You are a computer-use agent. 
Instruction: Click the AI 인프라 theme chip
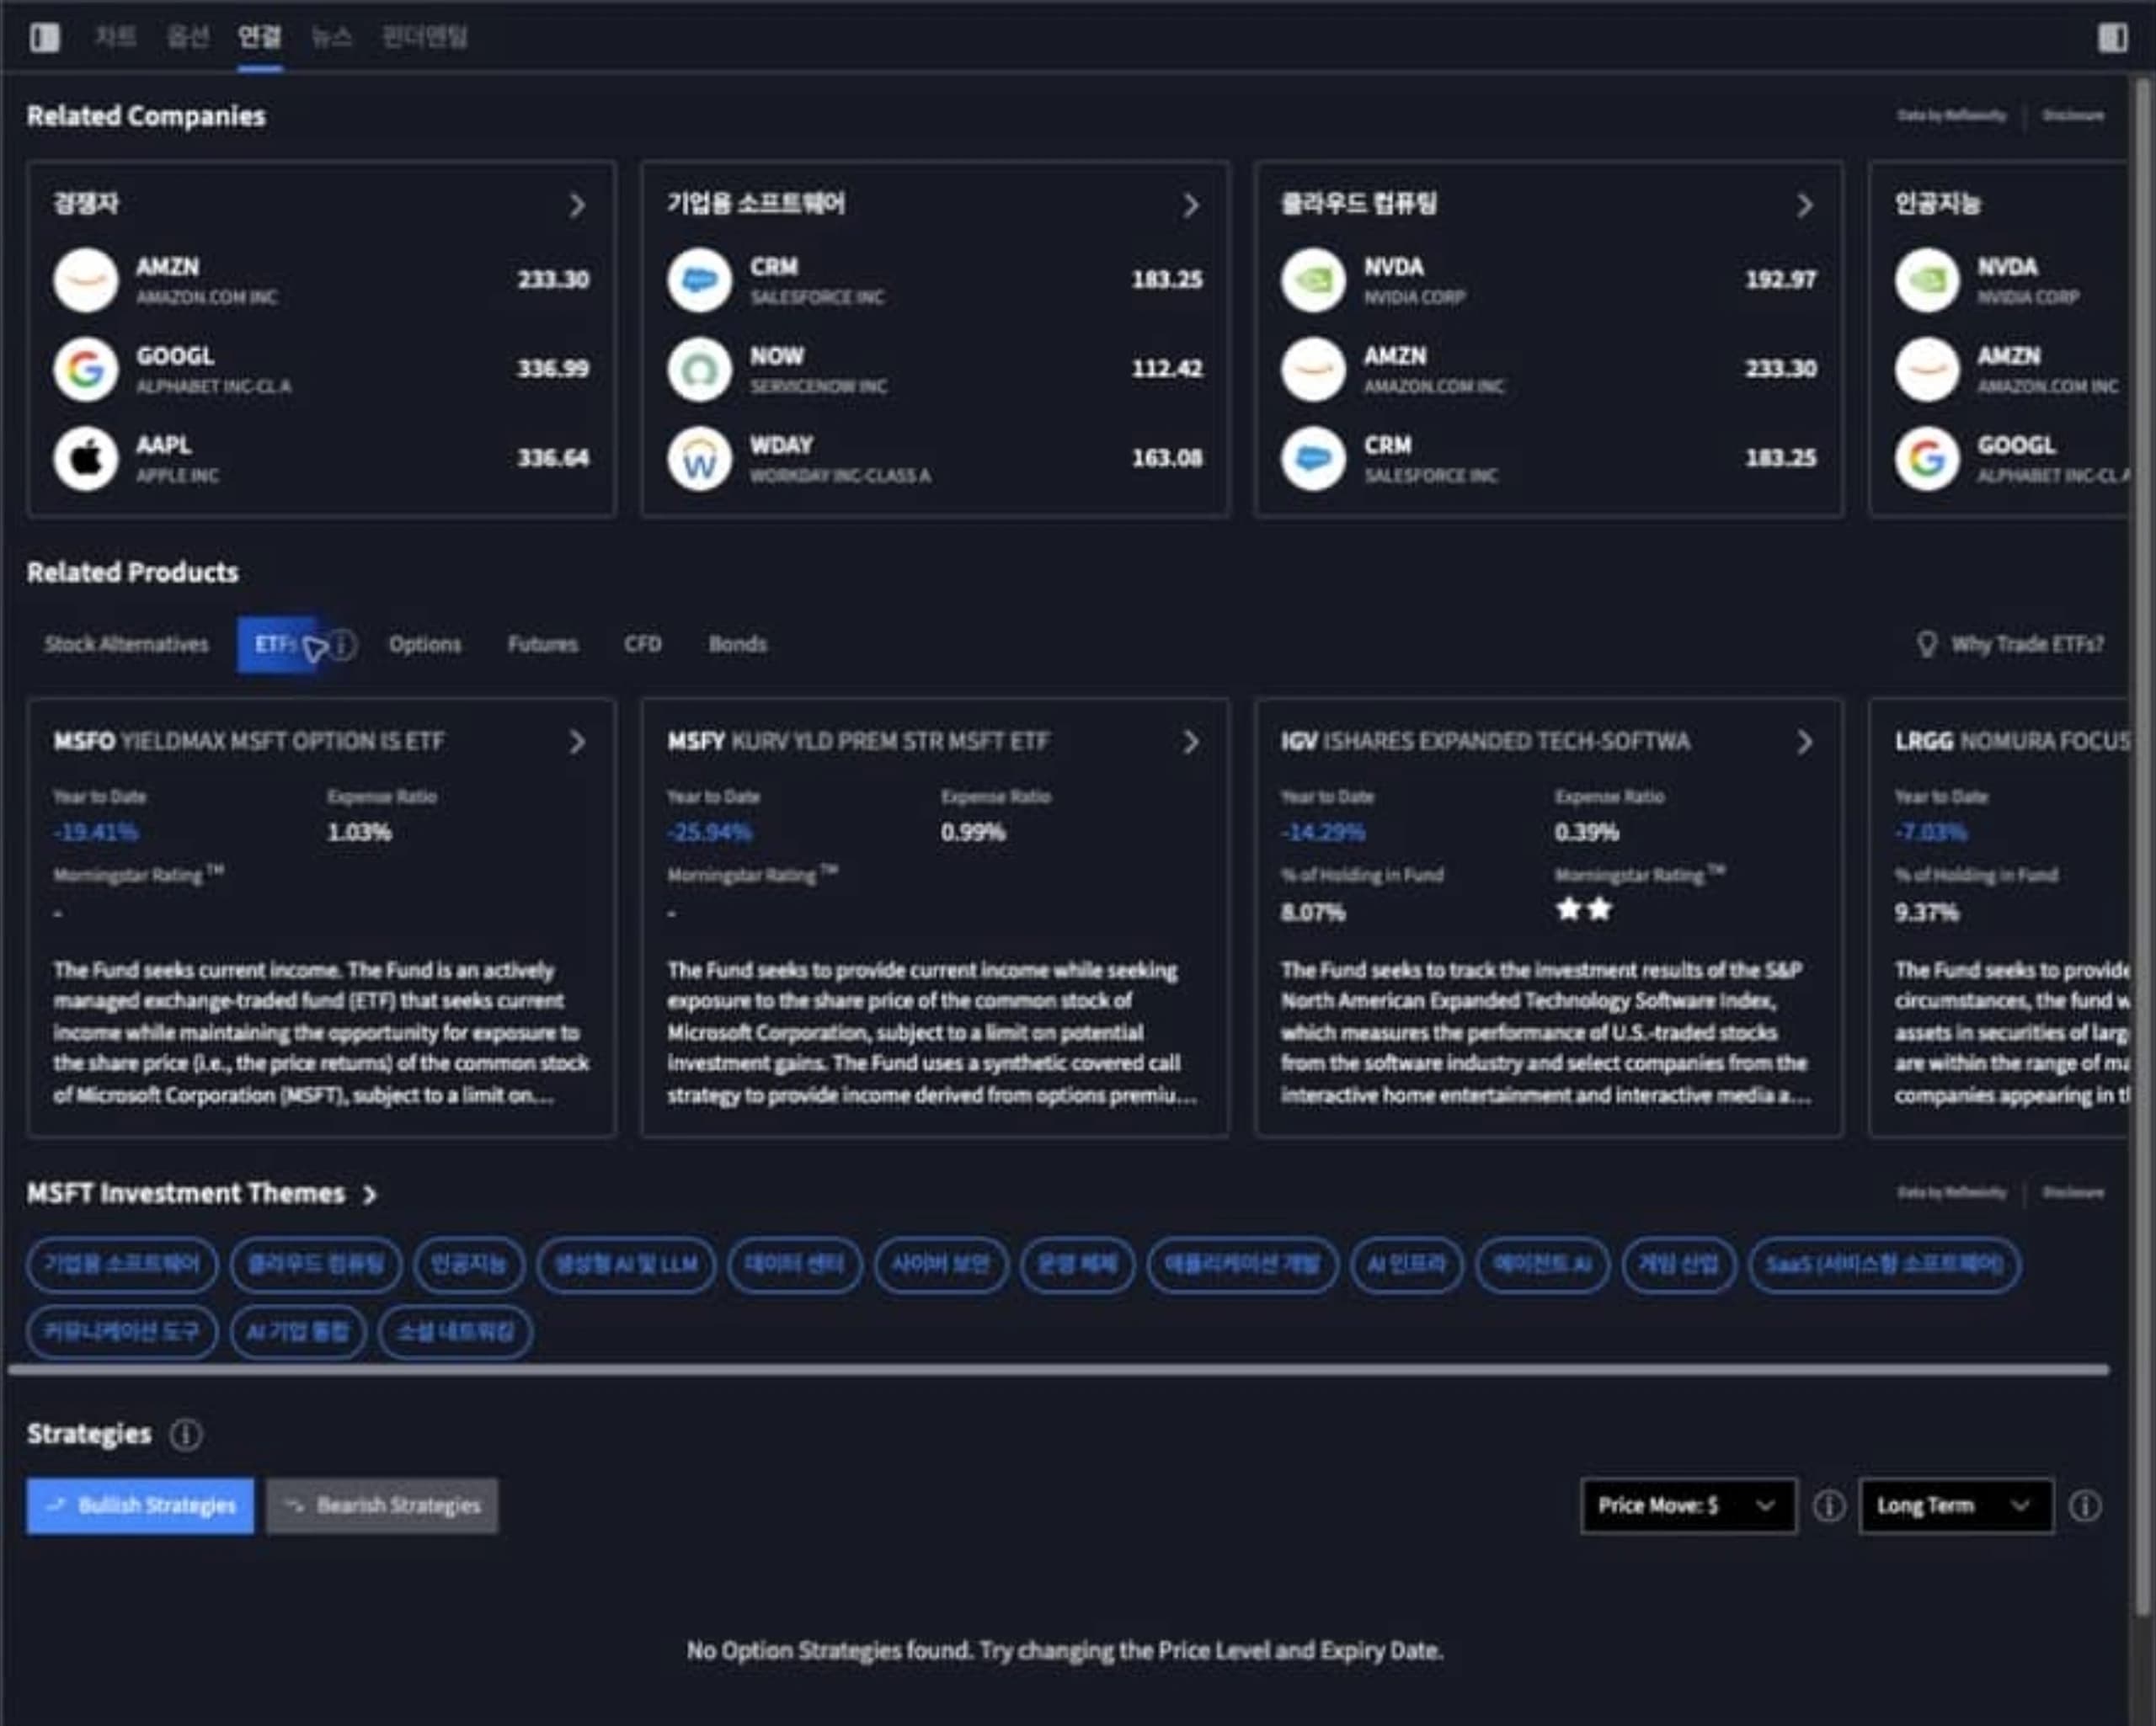(x=1406, y=1265)
